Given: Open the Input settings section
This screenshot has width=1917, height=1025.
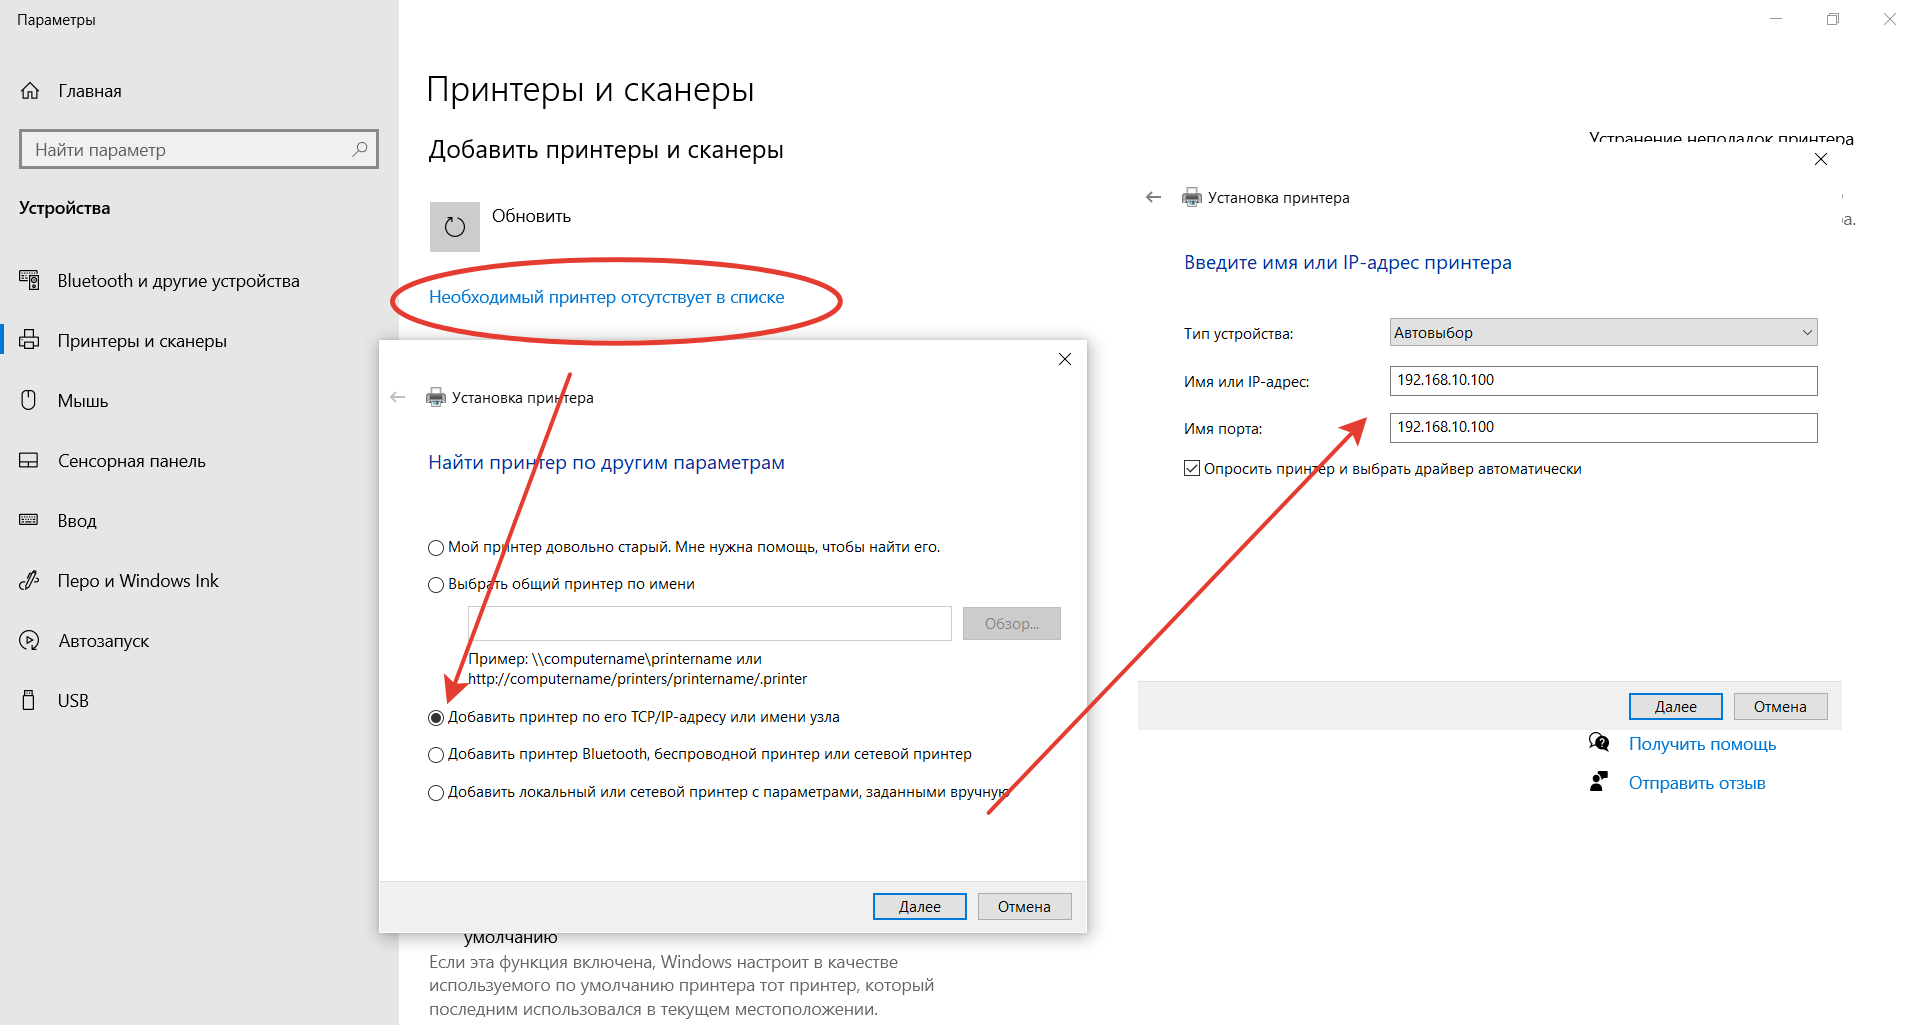Looking at the screenshot, I should [77, 521].
